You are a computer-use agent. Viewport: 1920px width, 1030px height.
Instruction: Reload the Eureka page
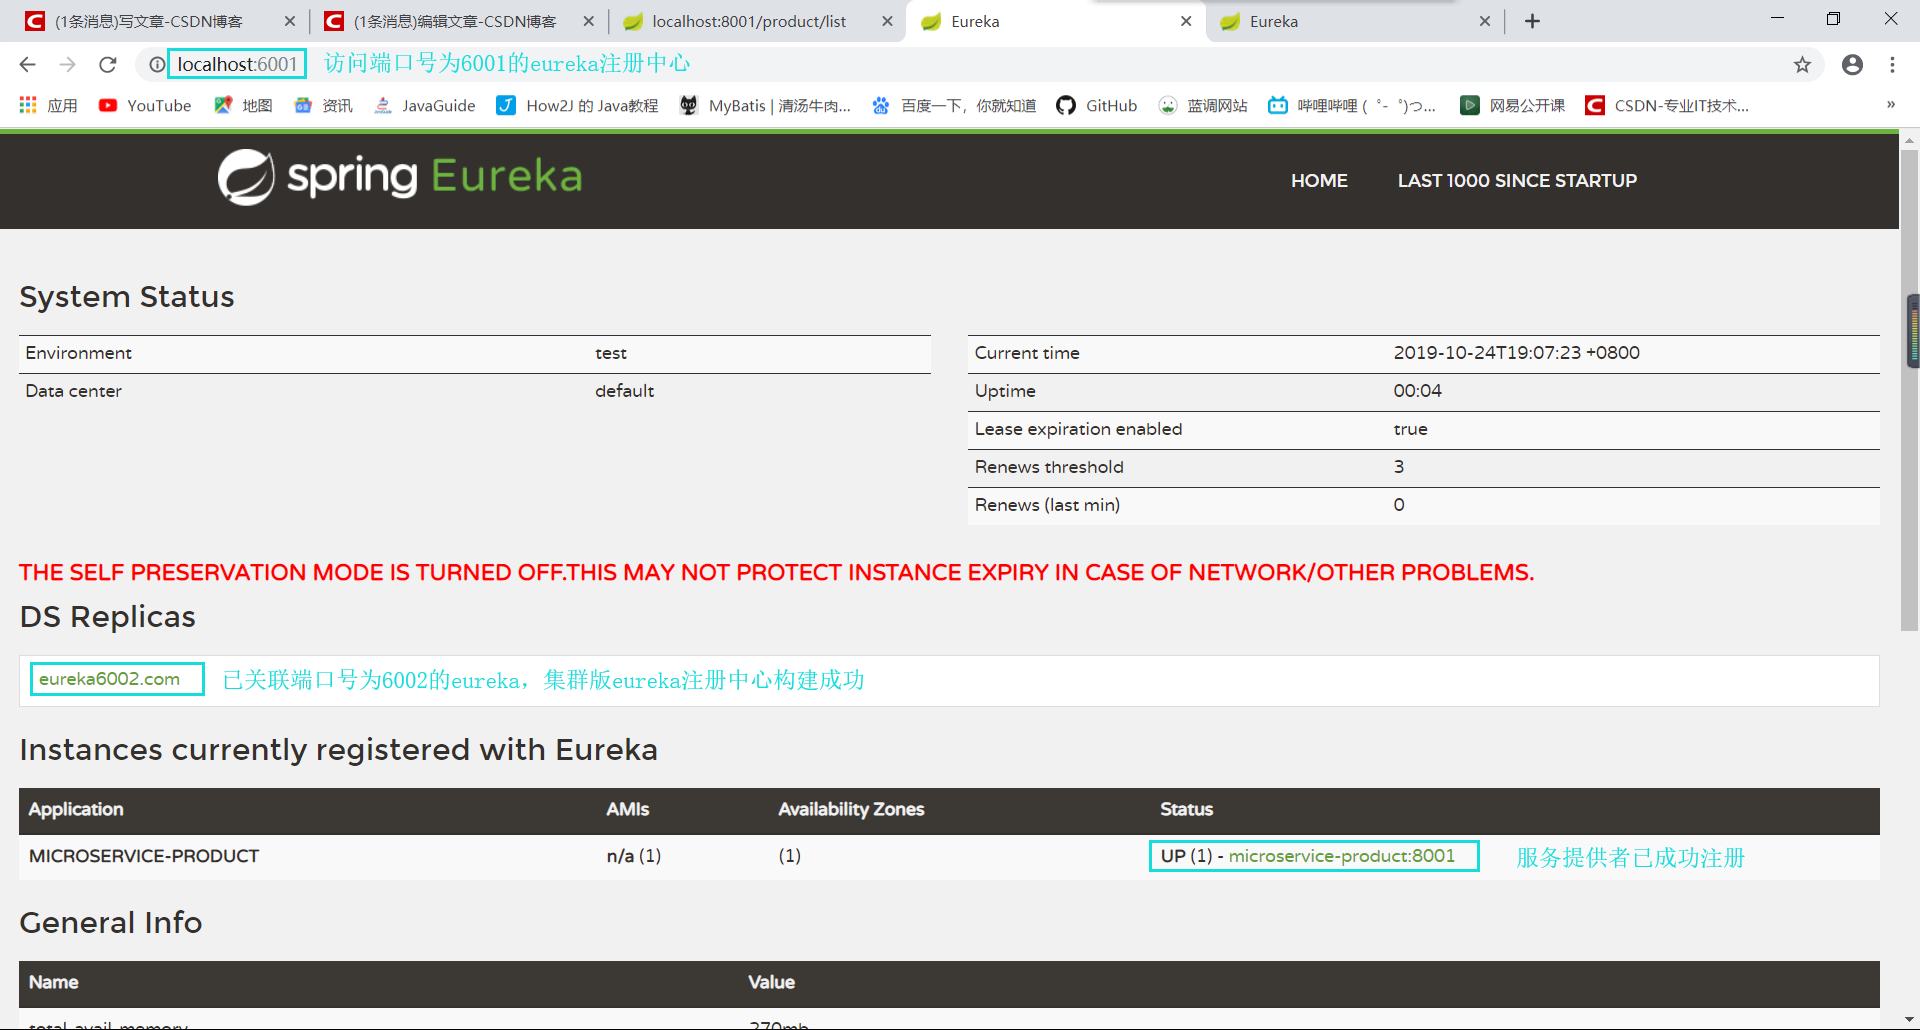click(108, 65)
